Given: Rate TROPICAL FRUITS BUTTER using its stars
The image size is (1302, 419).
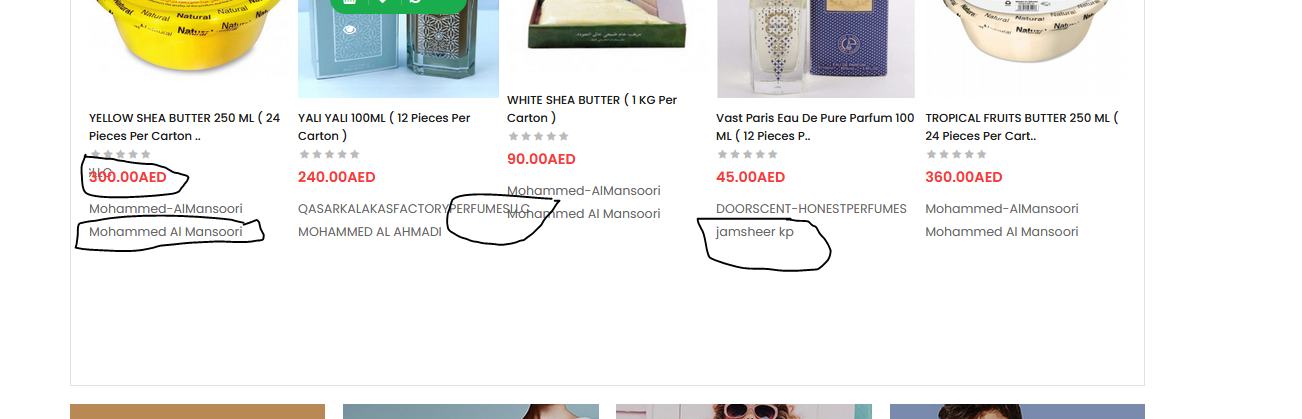Looking at the screenshot, I should point(956,154).
